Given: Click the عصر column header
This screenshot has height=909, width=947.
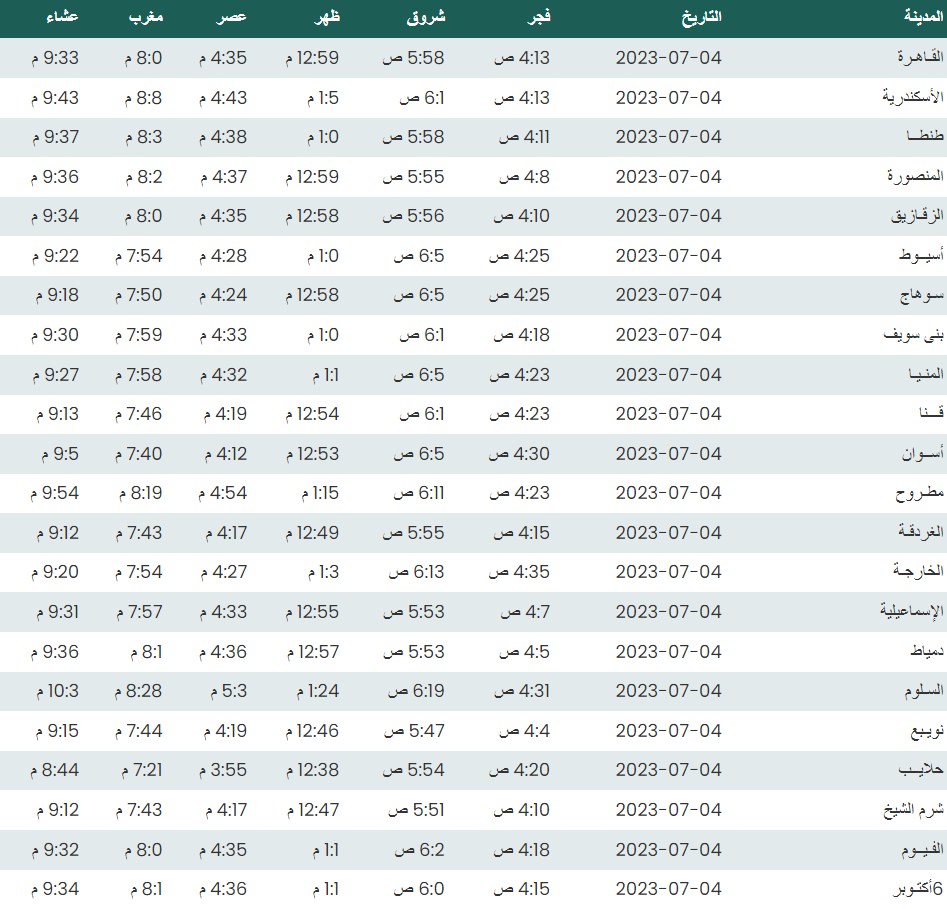Looking at the screenshot, I should pos(233,18).
